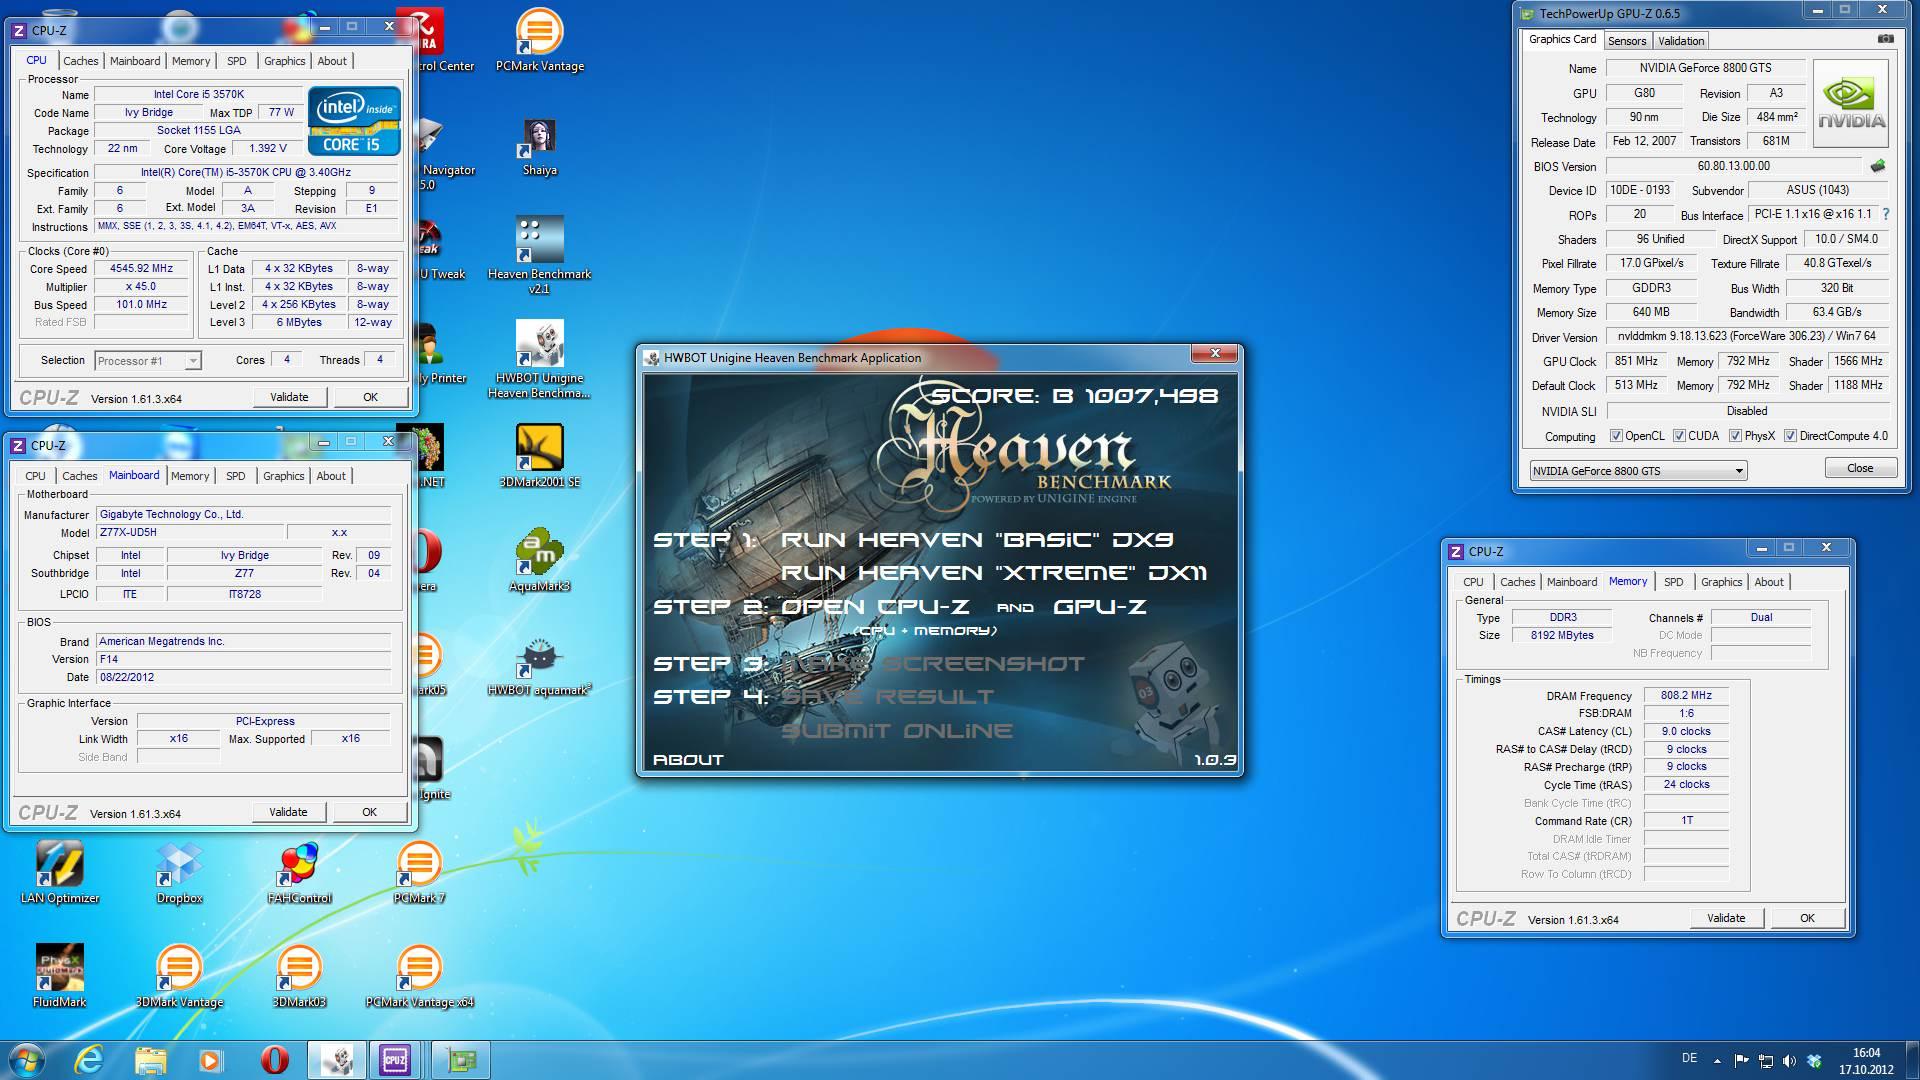Click DE language indicator in taskbar
Screen dimensions: 1920x1080
(1689, 1058)
